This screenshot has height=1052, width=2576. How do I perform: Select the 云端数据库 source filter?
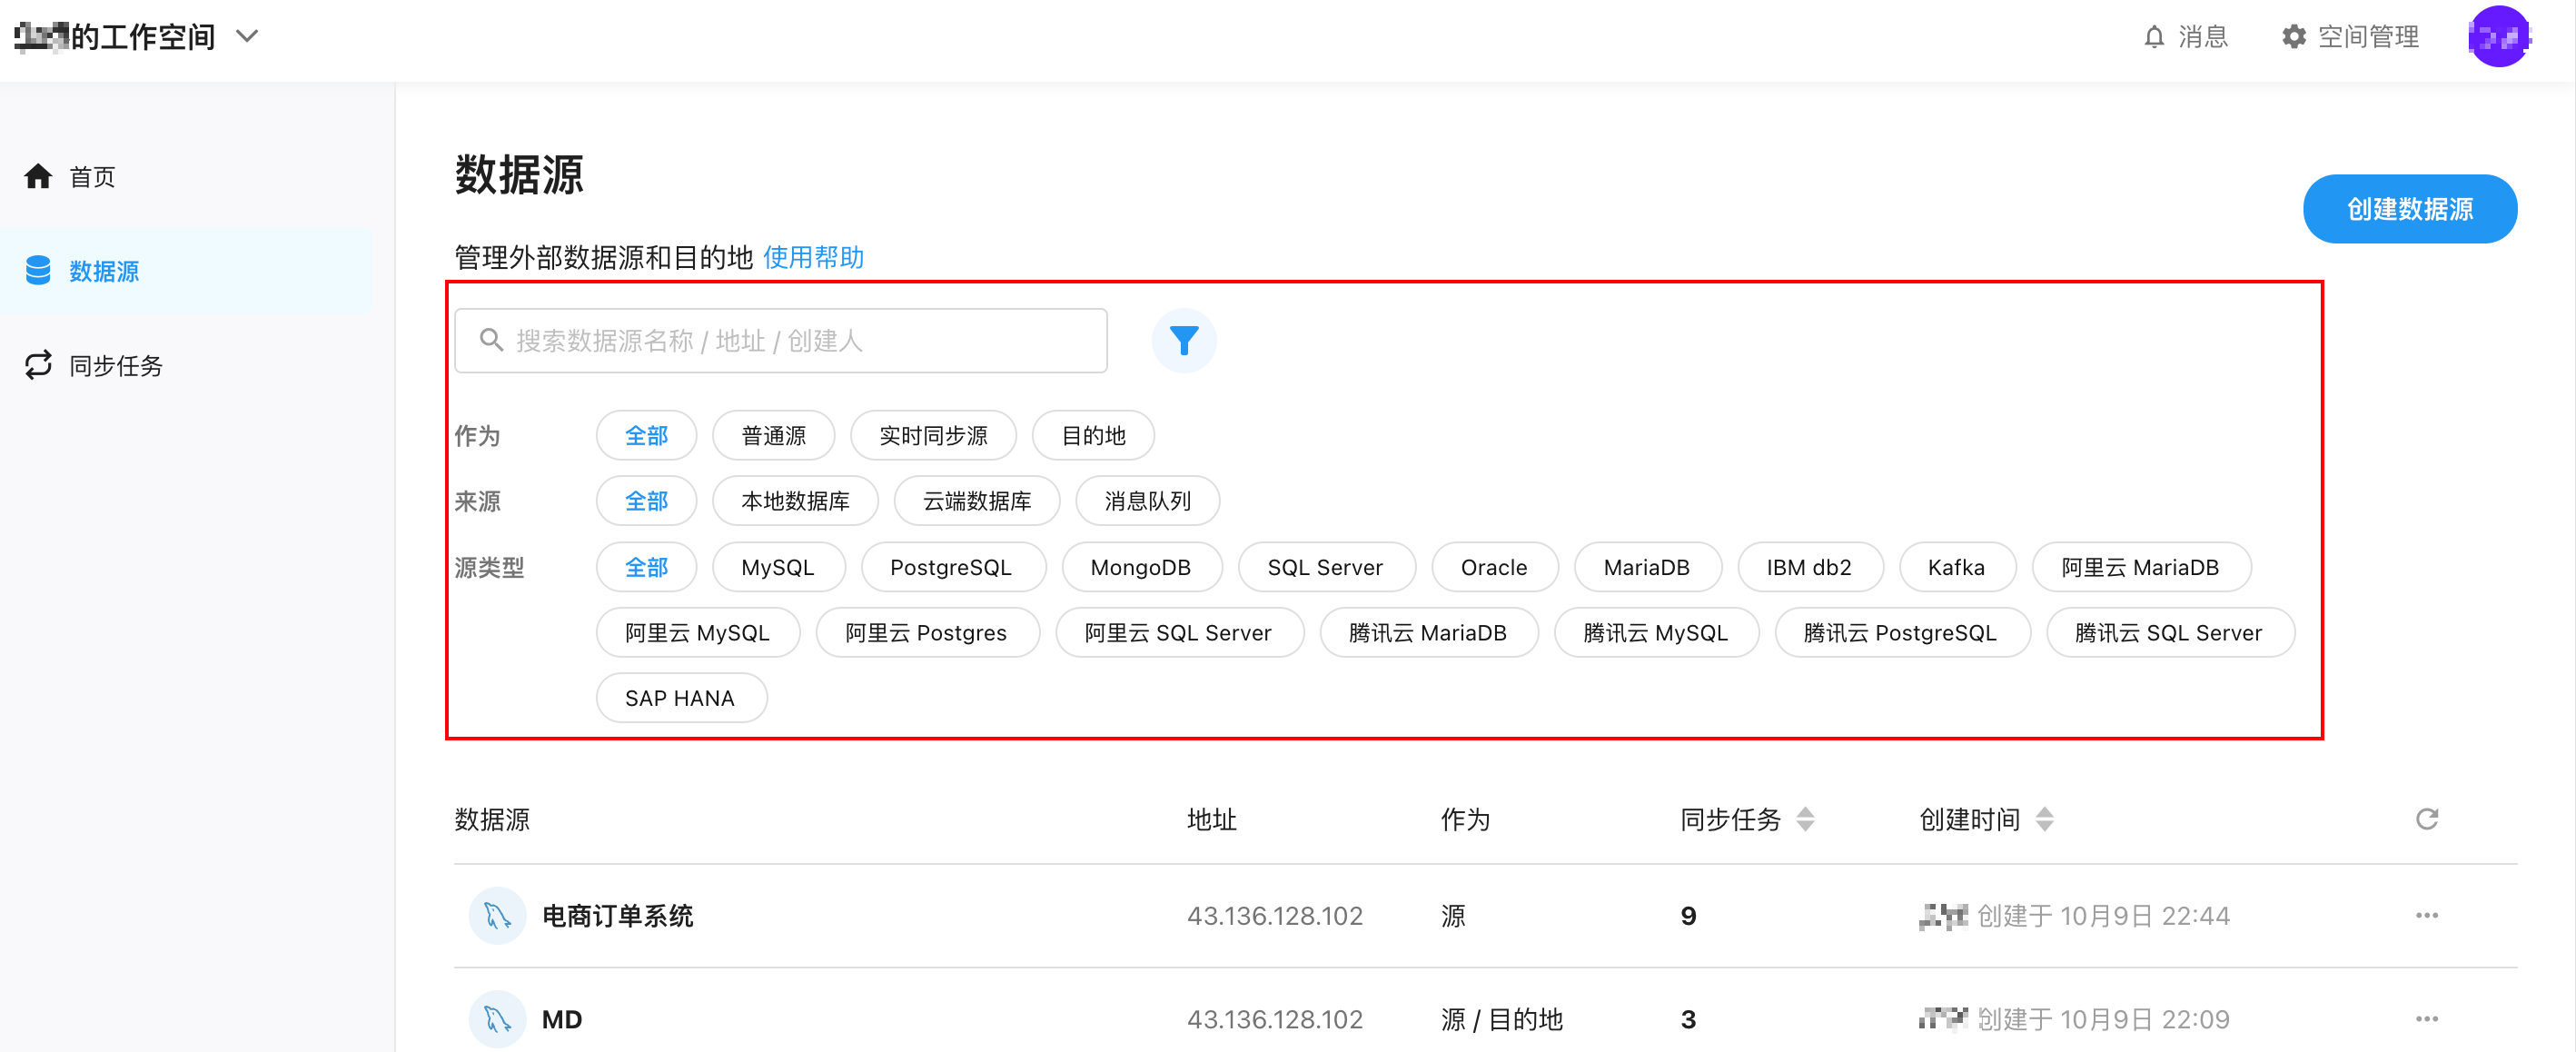click(x=976, y=501)
